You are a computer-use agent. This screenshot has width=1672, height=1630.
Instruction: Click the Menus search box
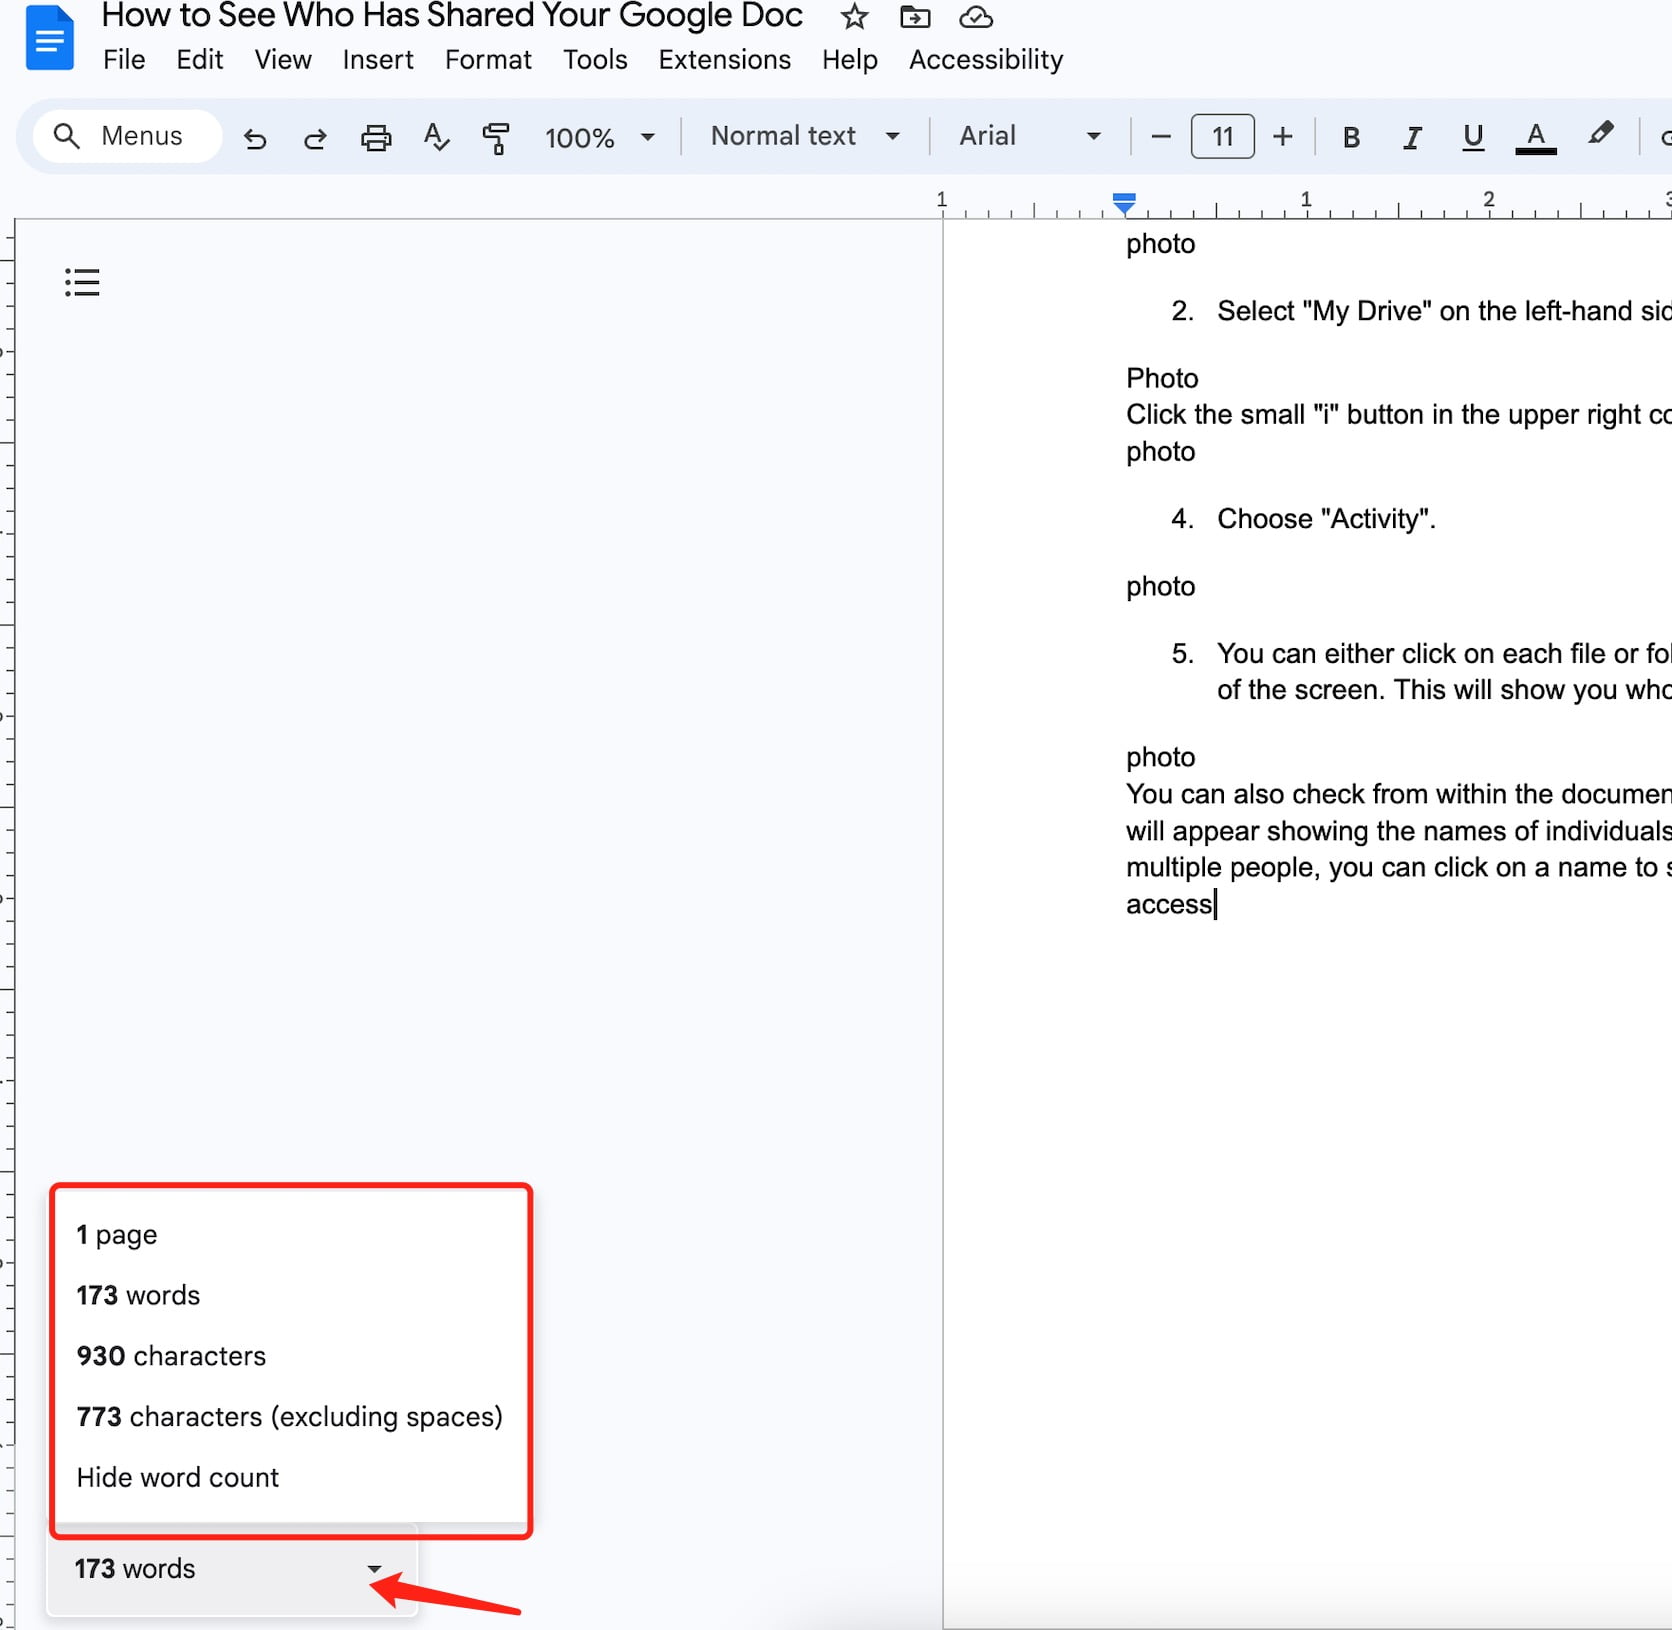pos(127,136)
